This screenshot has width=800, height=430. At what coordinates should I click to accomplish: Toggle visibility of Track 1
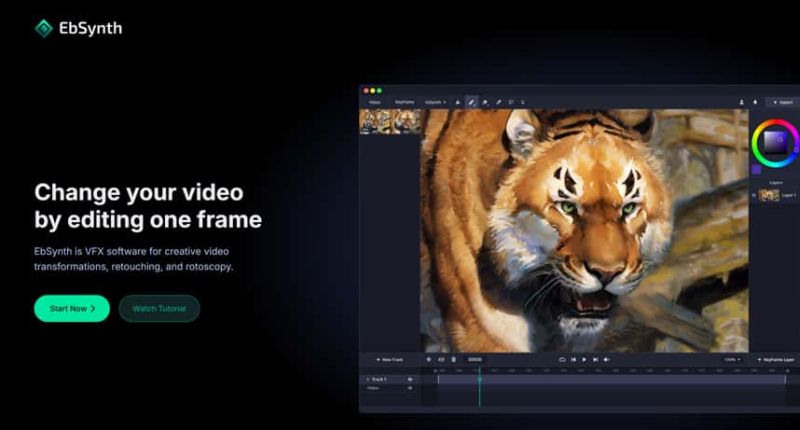point(410,379)
